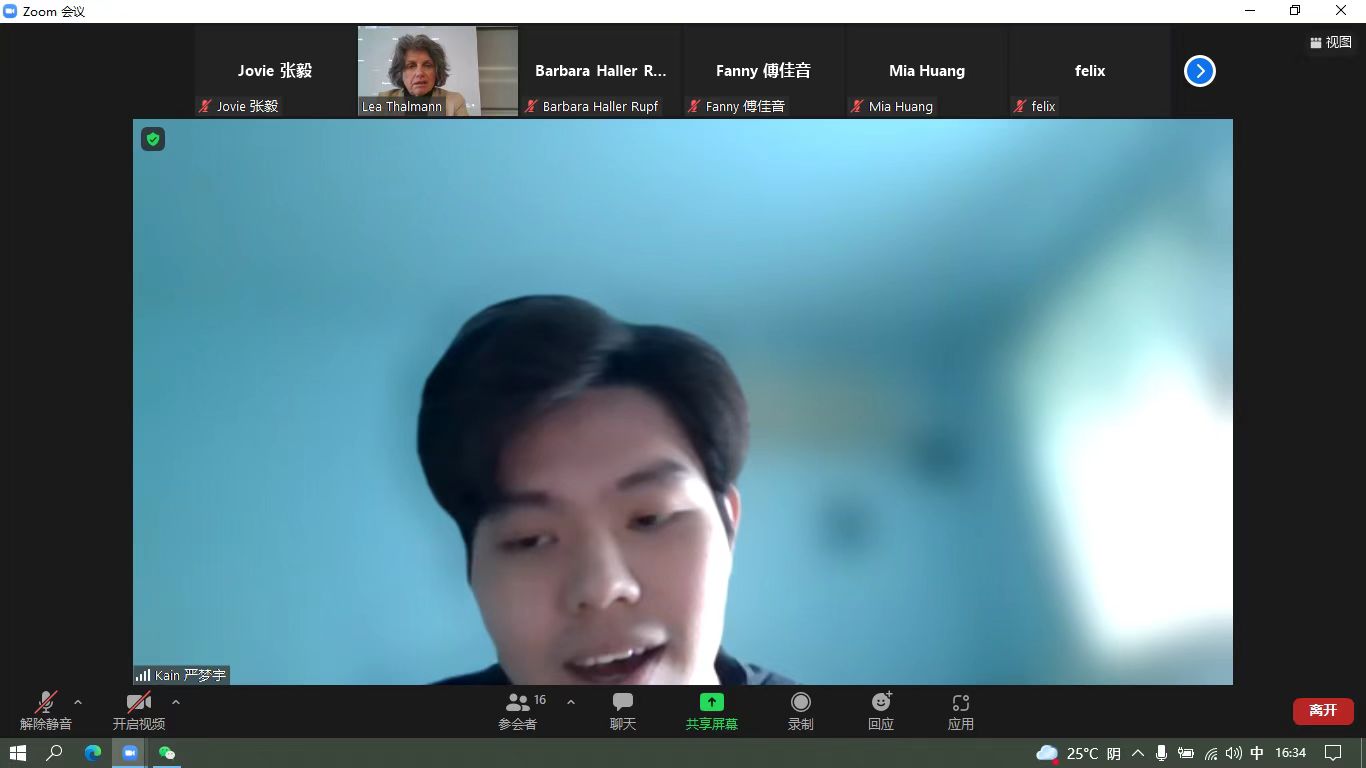This screenshot has width=1366, height=768.
Task: Select Fanny 傅佳音 participant tile
Action: pyautogui.click(x=763, y=71)
